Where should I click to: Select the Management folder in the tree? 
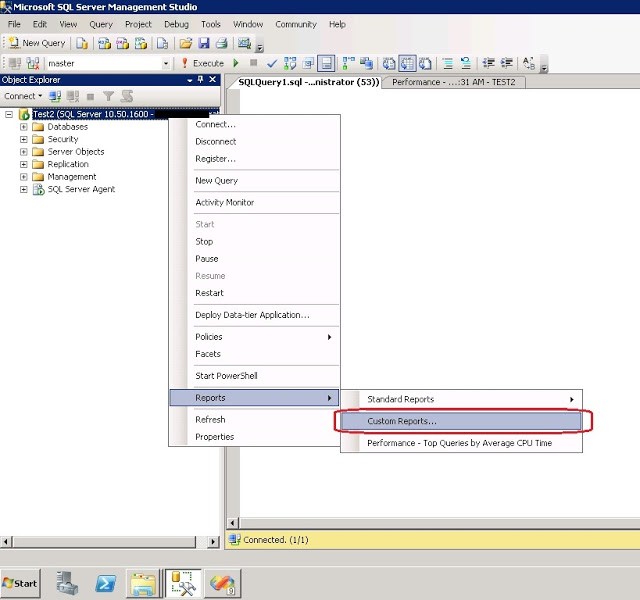[71, 177]
